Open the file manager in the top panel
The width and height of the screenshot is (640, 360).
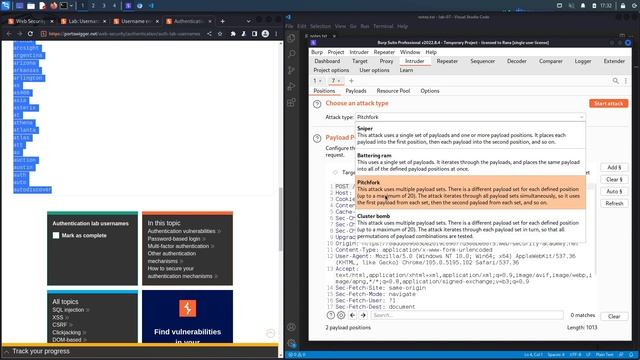click(x=31, y=6)
